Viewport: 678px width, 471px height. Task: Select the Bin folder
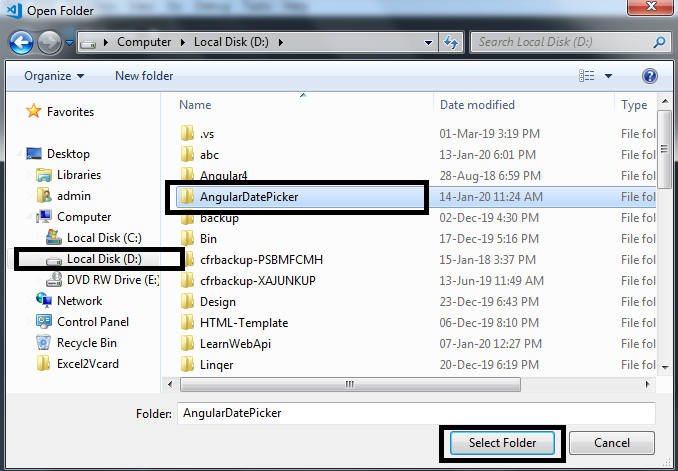pyautogui.click(x=208, y=239)
